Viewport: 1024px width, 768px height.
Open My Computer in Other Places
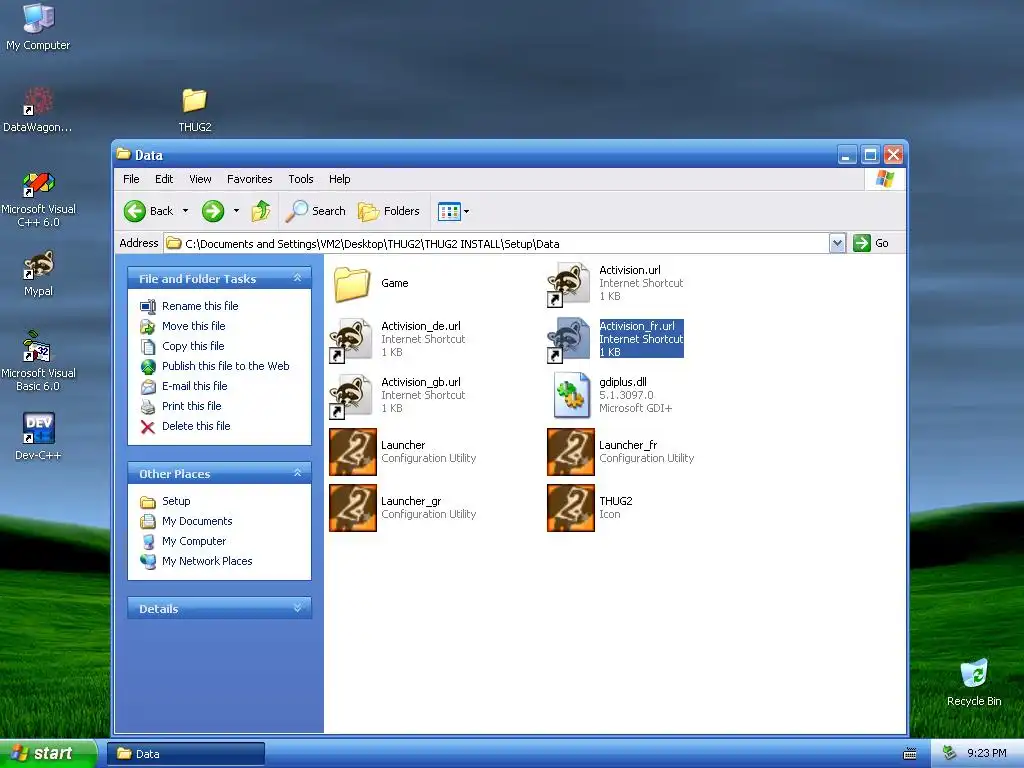(194, 541)
